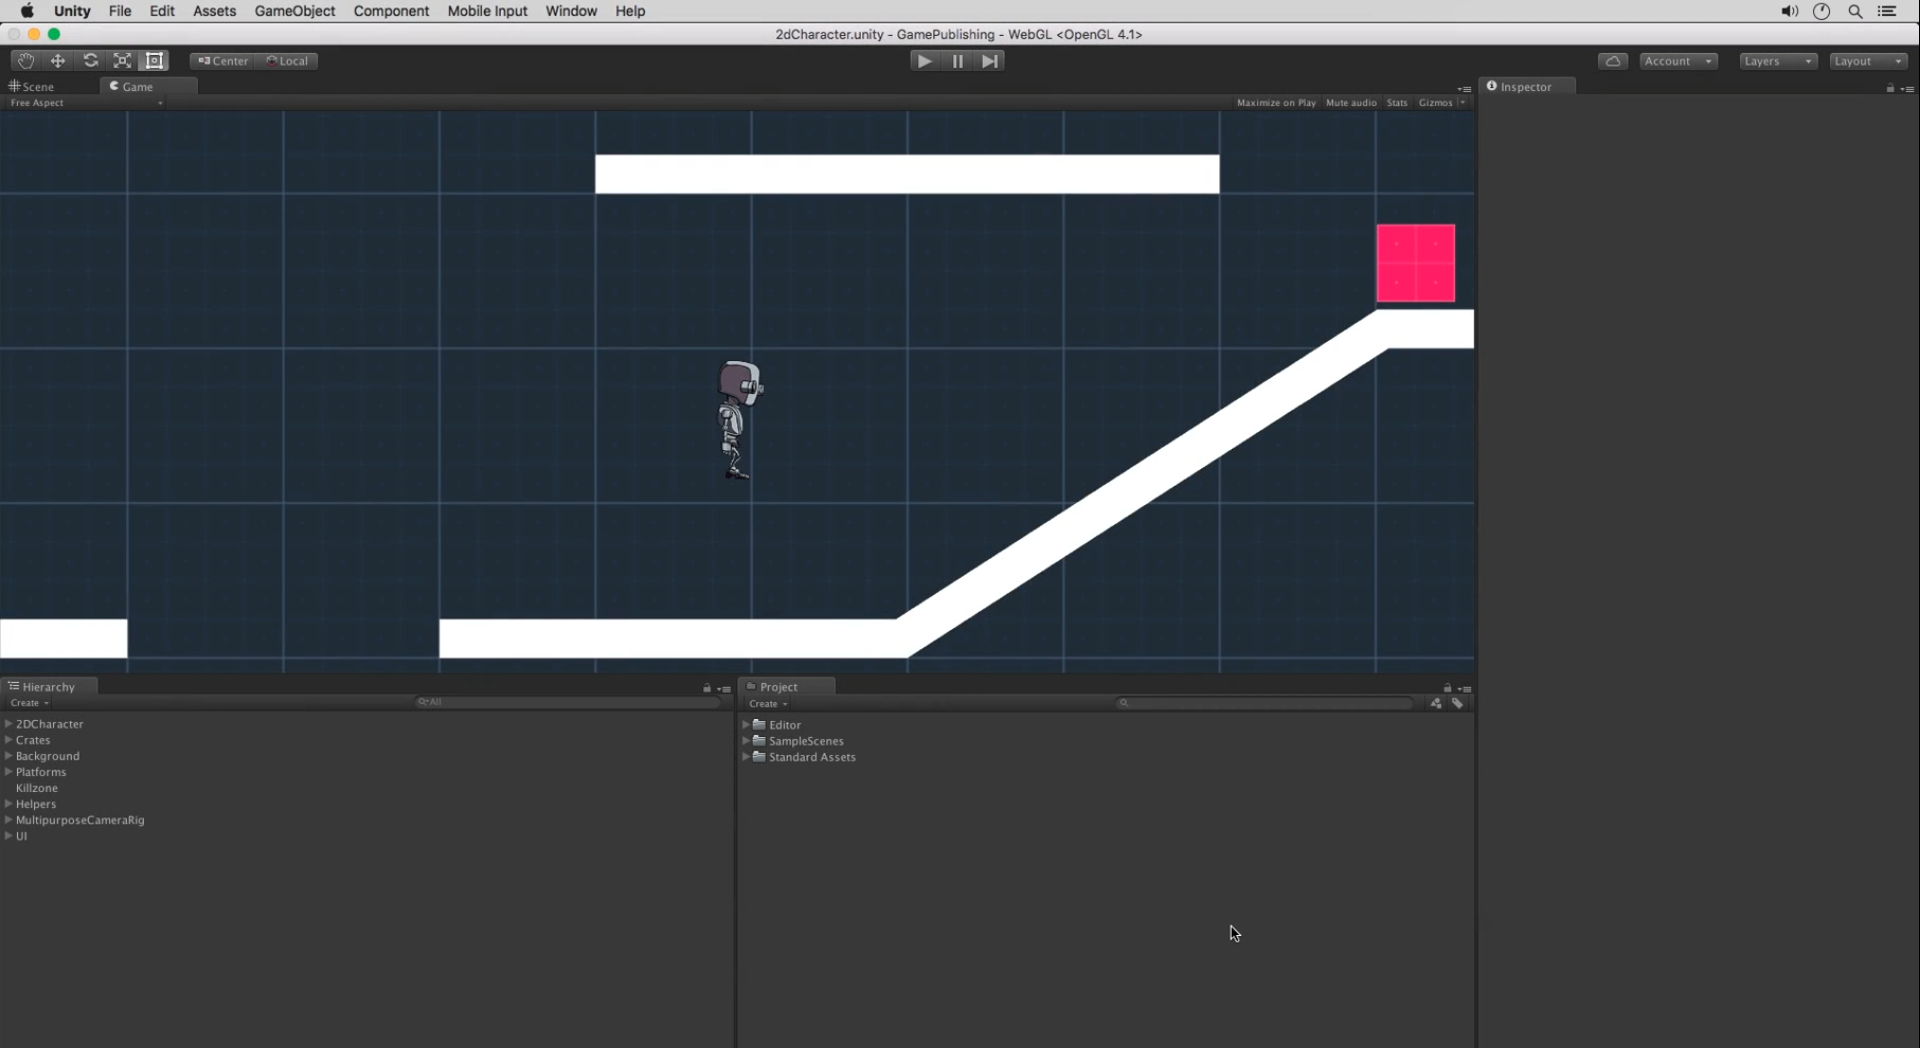Toggle the Stats overlay
Screen dimensions: 1920x1048
[x=1396, y=103]
